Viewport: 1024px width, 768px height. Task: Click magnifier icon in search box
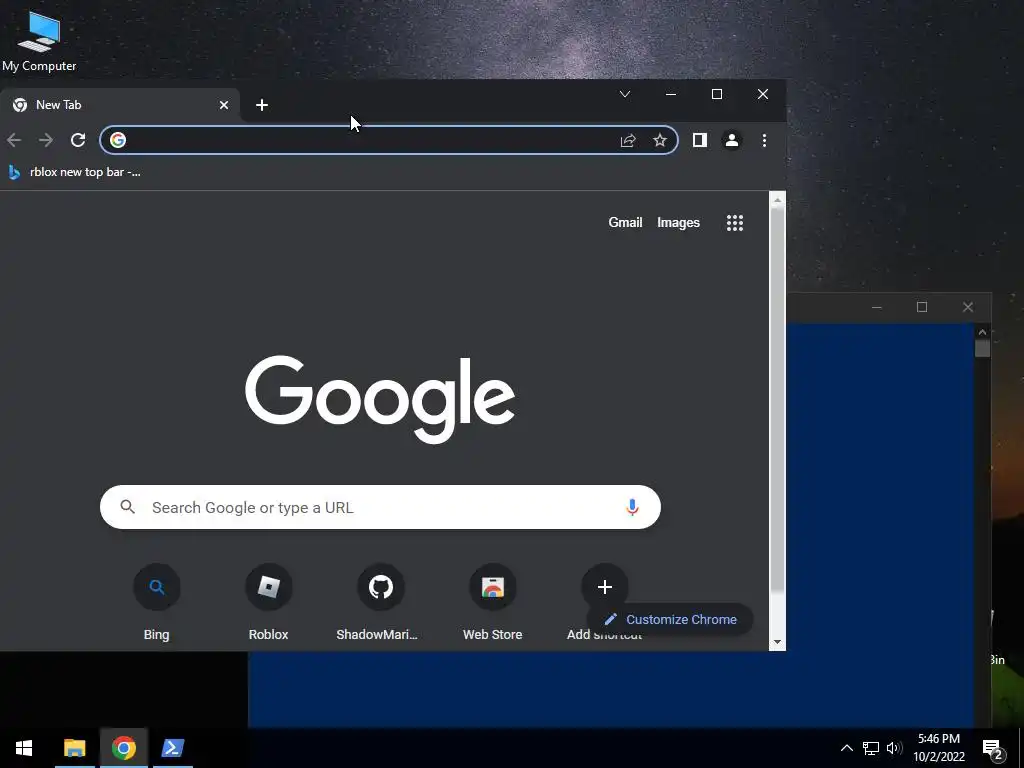point(128,507)
